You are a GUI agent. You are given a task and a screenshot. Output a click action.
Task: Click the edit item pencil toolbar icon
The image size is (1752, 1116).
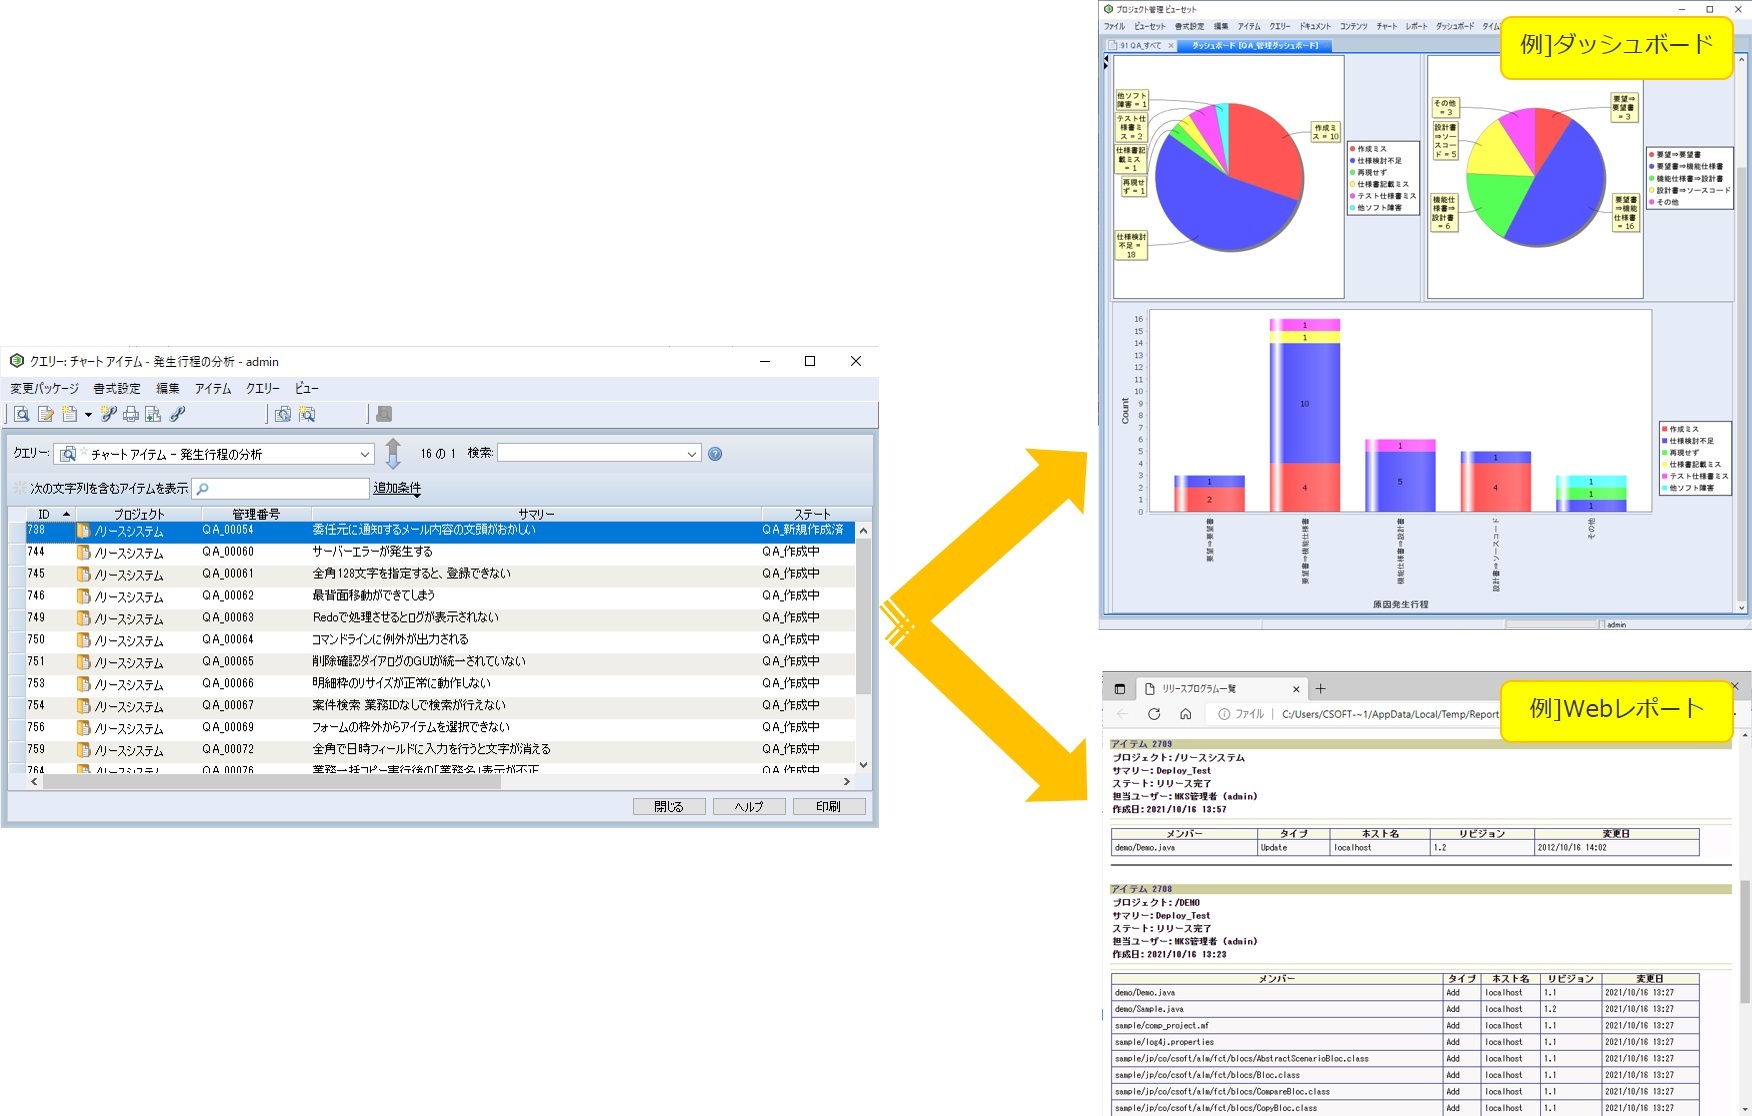(46, 414)
